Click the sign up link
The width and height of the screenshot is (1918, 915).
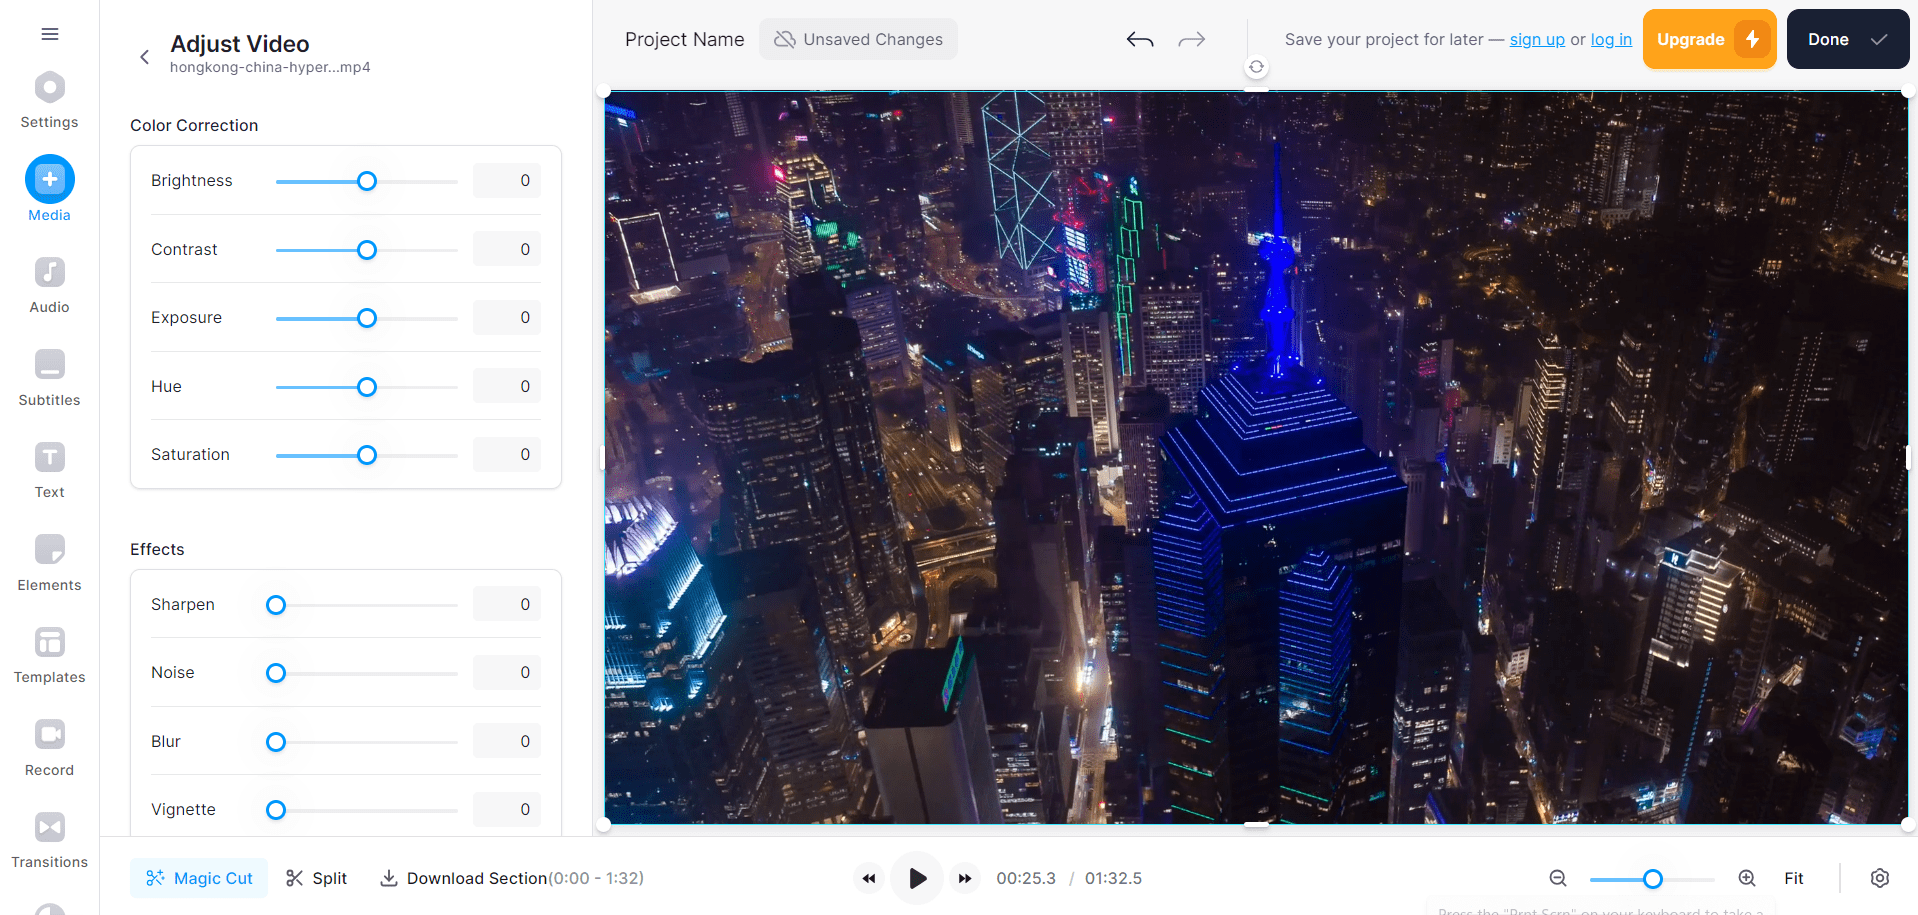coord(1536,39)
